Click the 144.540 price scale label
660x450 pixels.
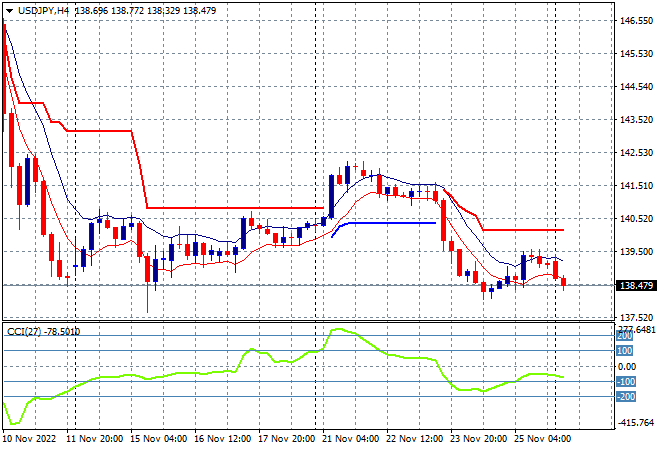(x=636, y=87)
